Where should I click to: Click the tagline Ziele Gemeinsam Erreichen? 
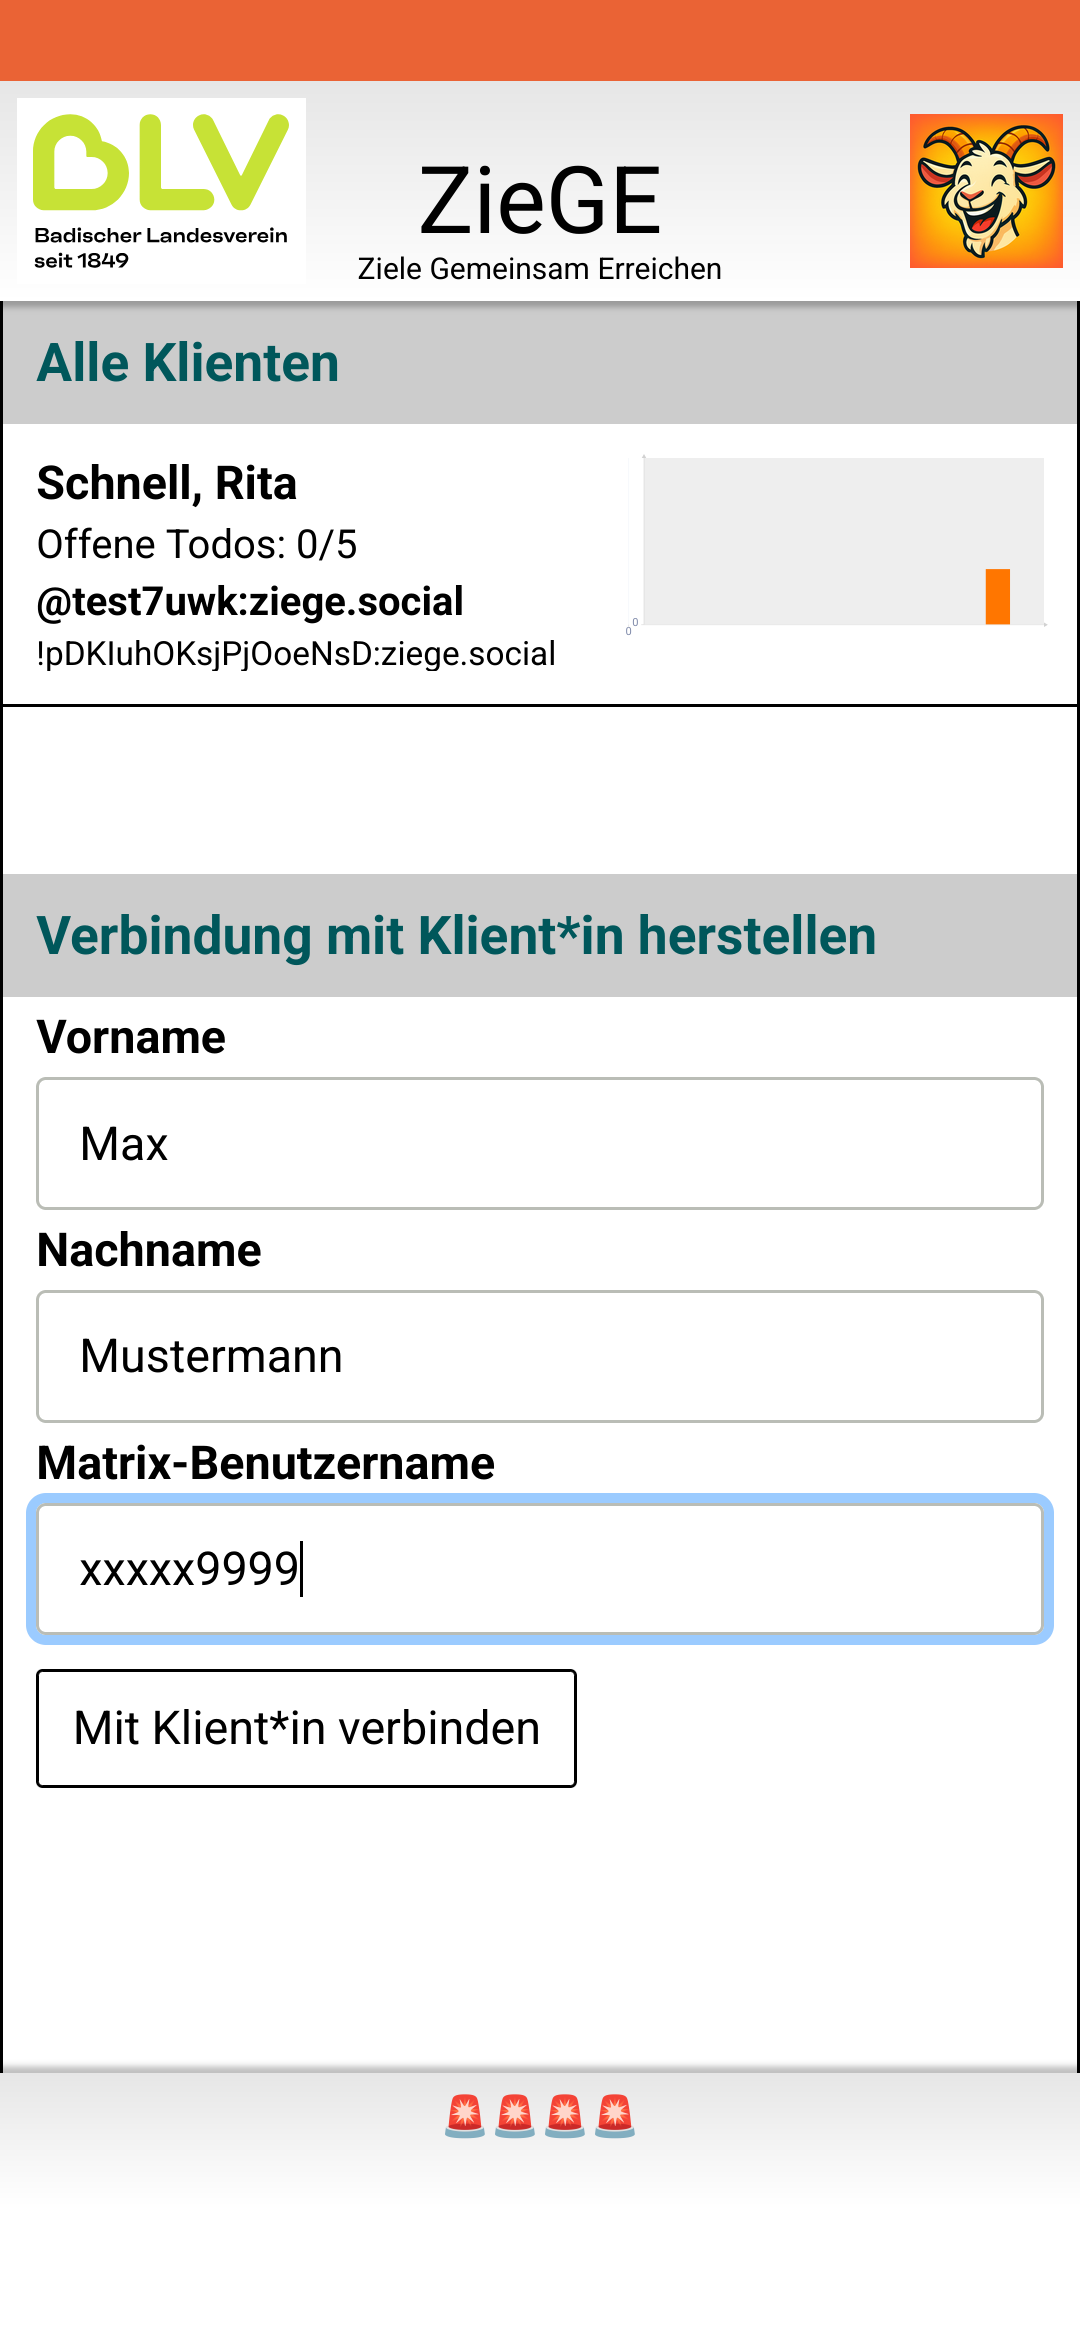click(x=540, y=267)
